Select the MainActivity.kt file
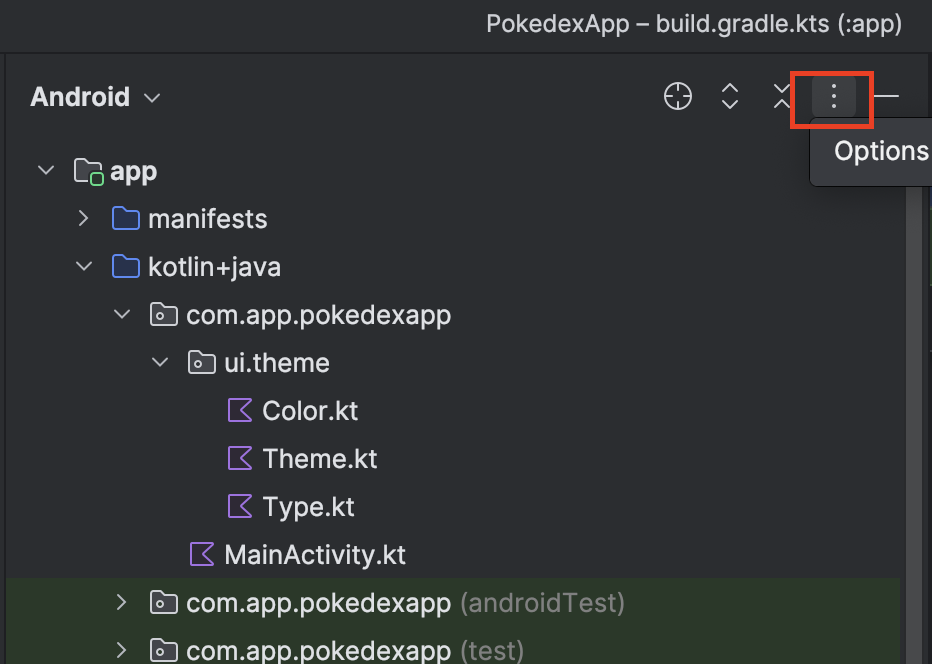The width and height of the screenshot is (932, 664). pos(314,555)
